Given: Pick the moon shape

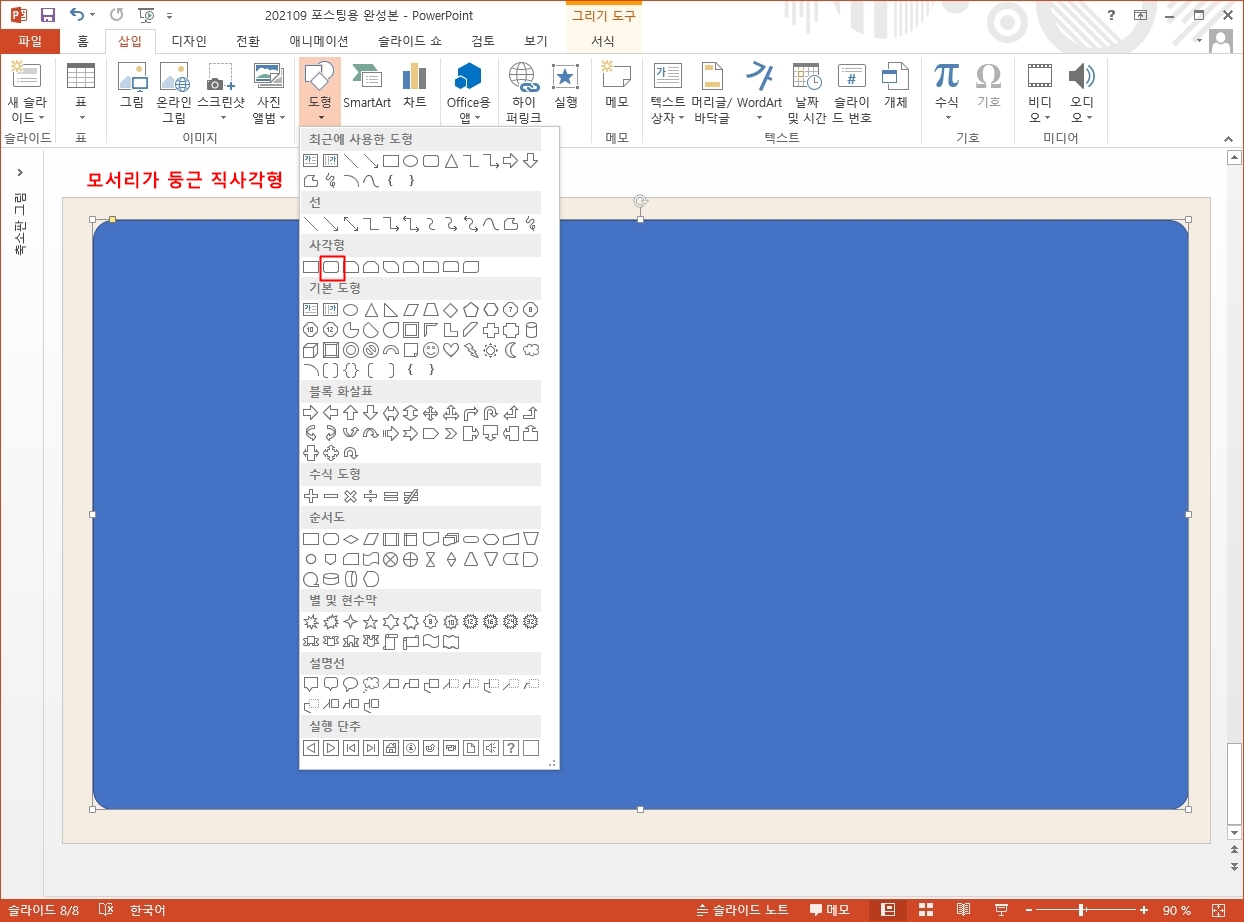Looking at the screenshot, I should (x=511, y=350).
